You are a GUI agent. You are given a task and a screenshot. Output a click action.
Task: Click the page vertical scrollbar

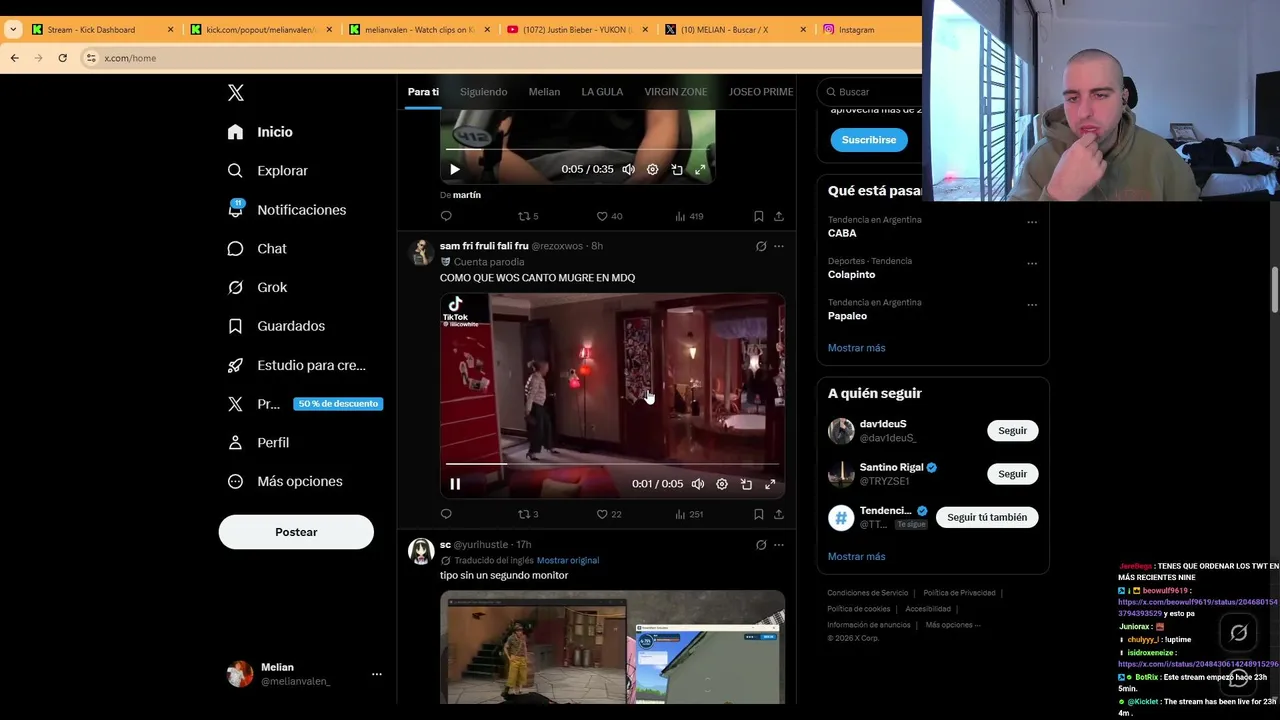coord(1274,290)
